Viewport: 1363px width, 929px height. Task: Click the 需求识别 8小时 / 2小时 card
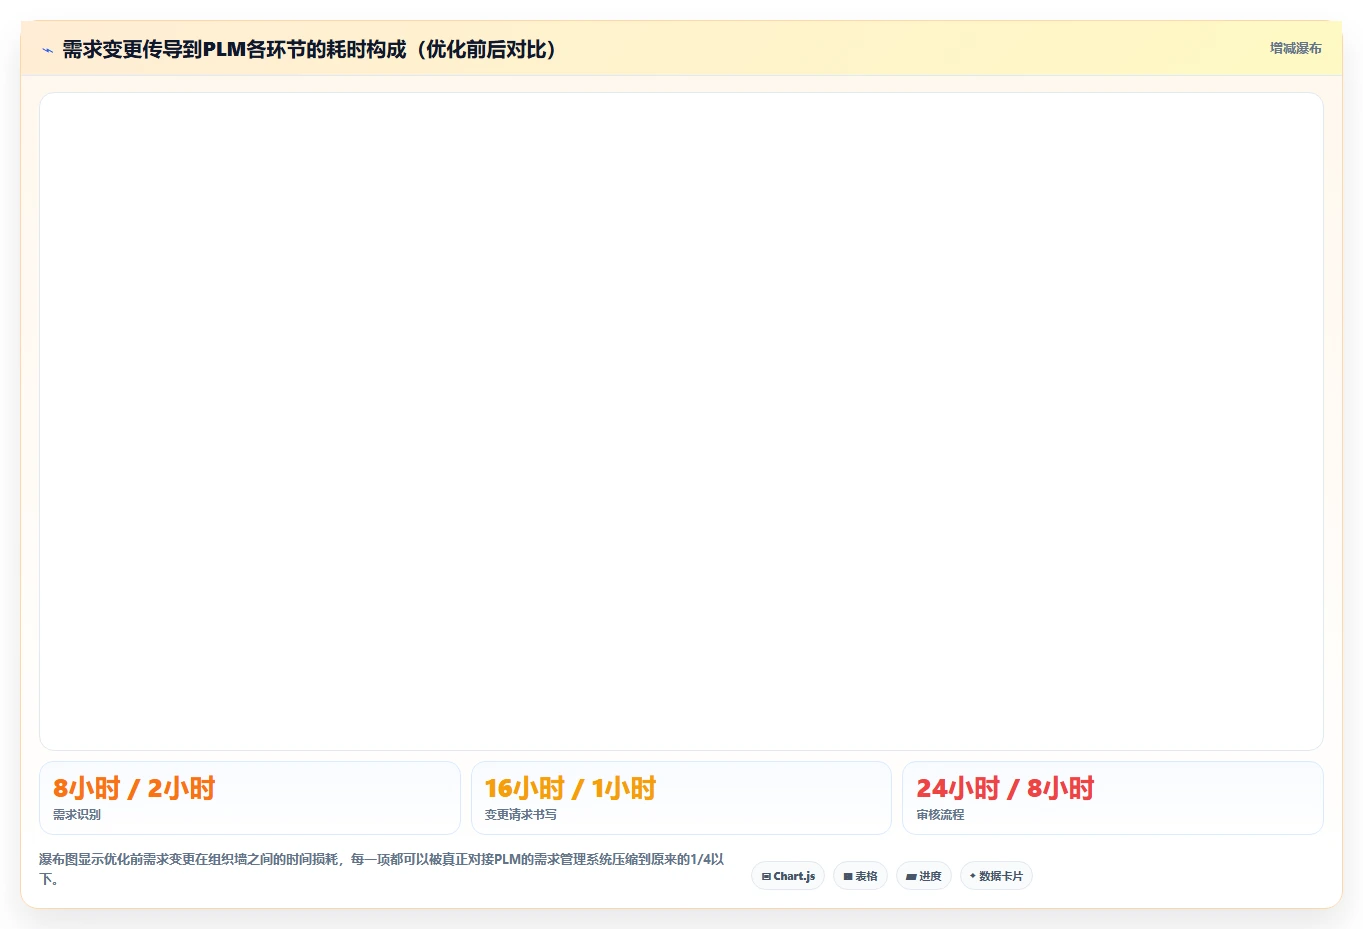tap(250, 798)
